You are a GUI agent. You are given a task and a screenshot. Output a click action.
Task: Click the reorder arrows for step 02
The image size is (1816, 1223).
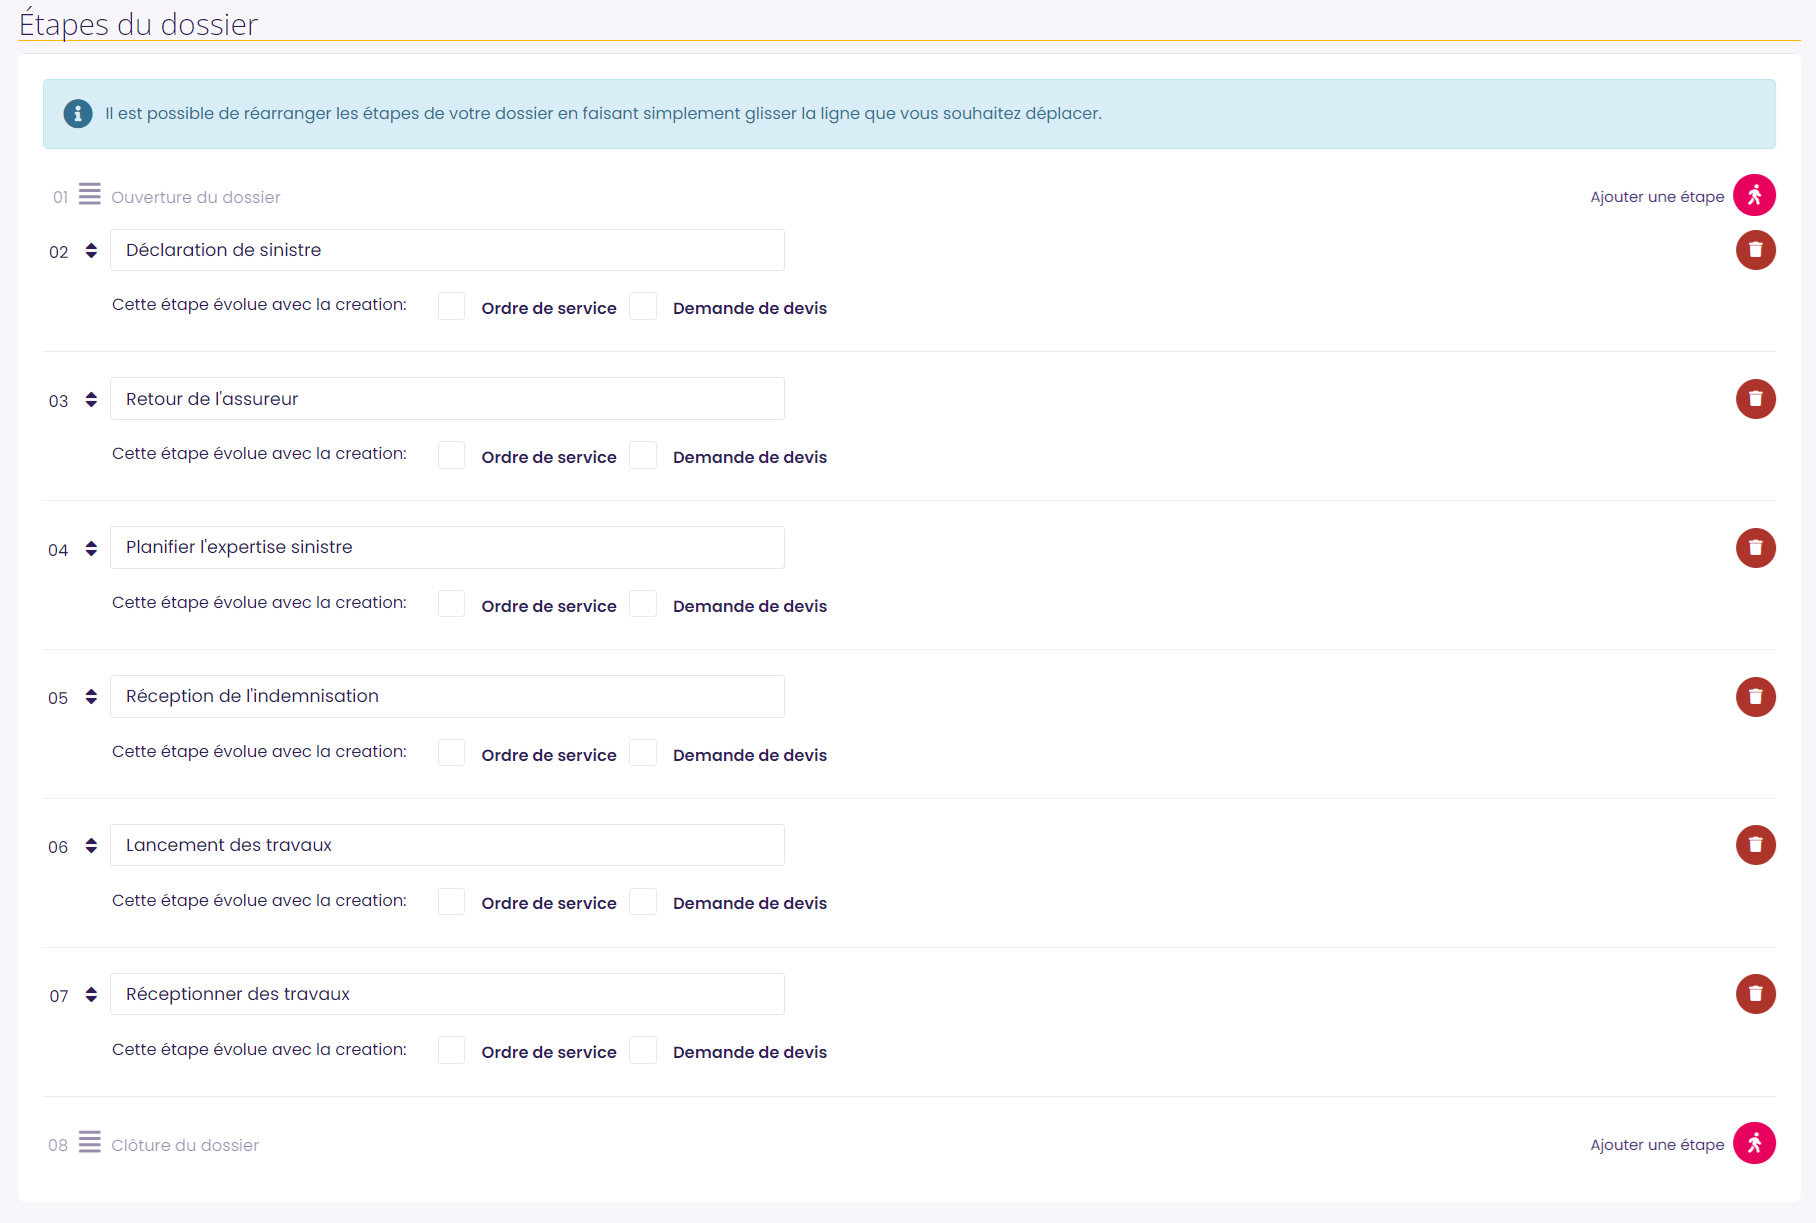pyautogui.click(x=91, y=251)
